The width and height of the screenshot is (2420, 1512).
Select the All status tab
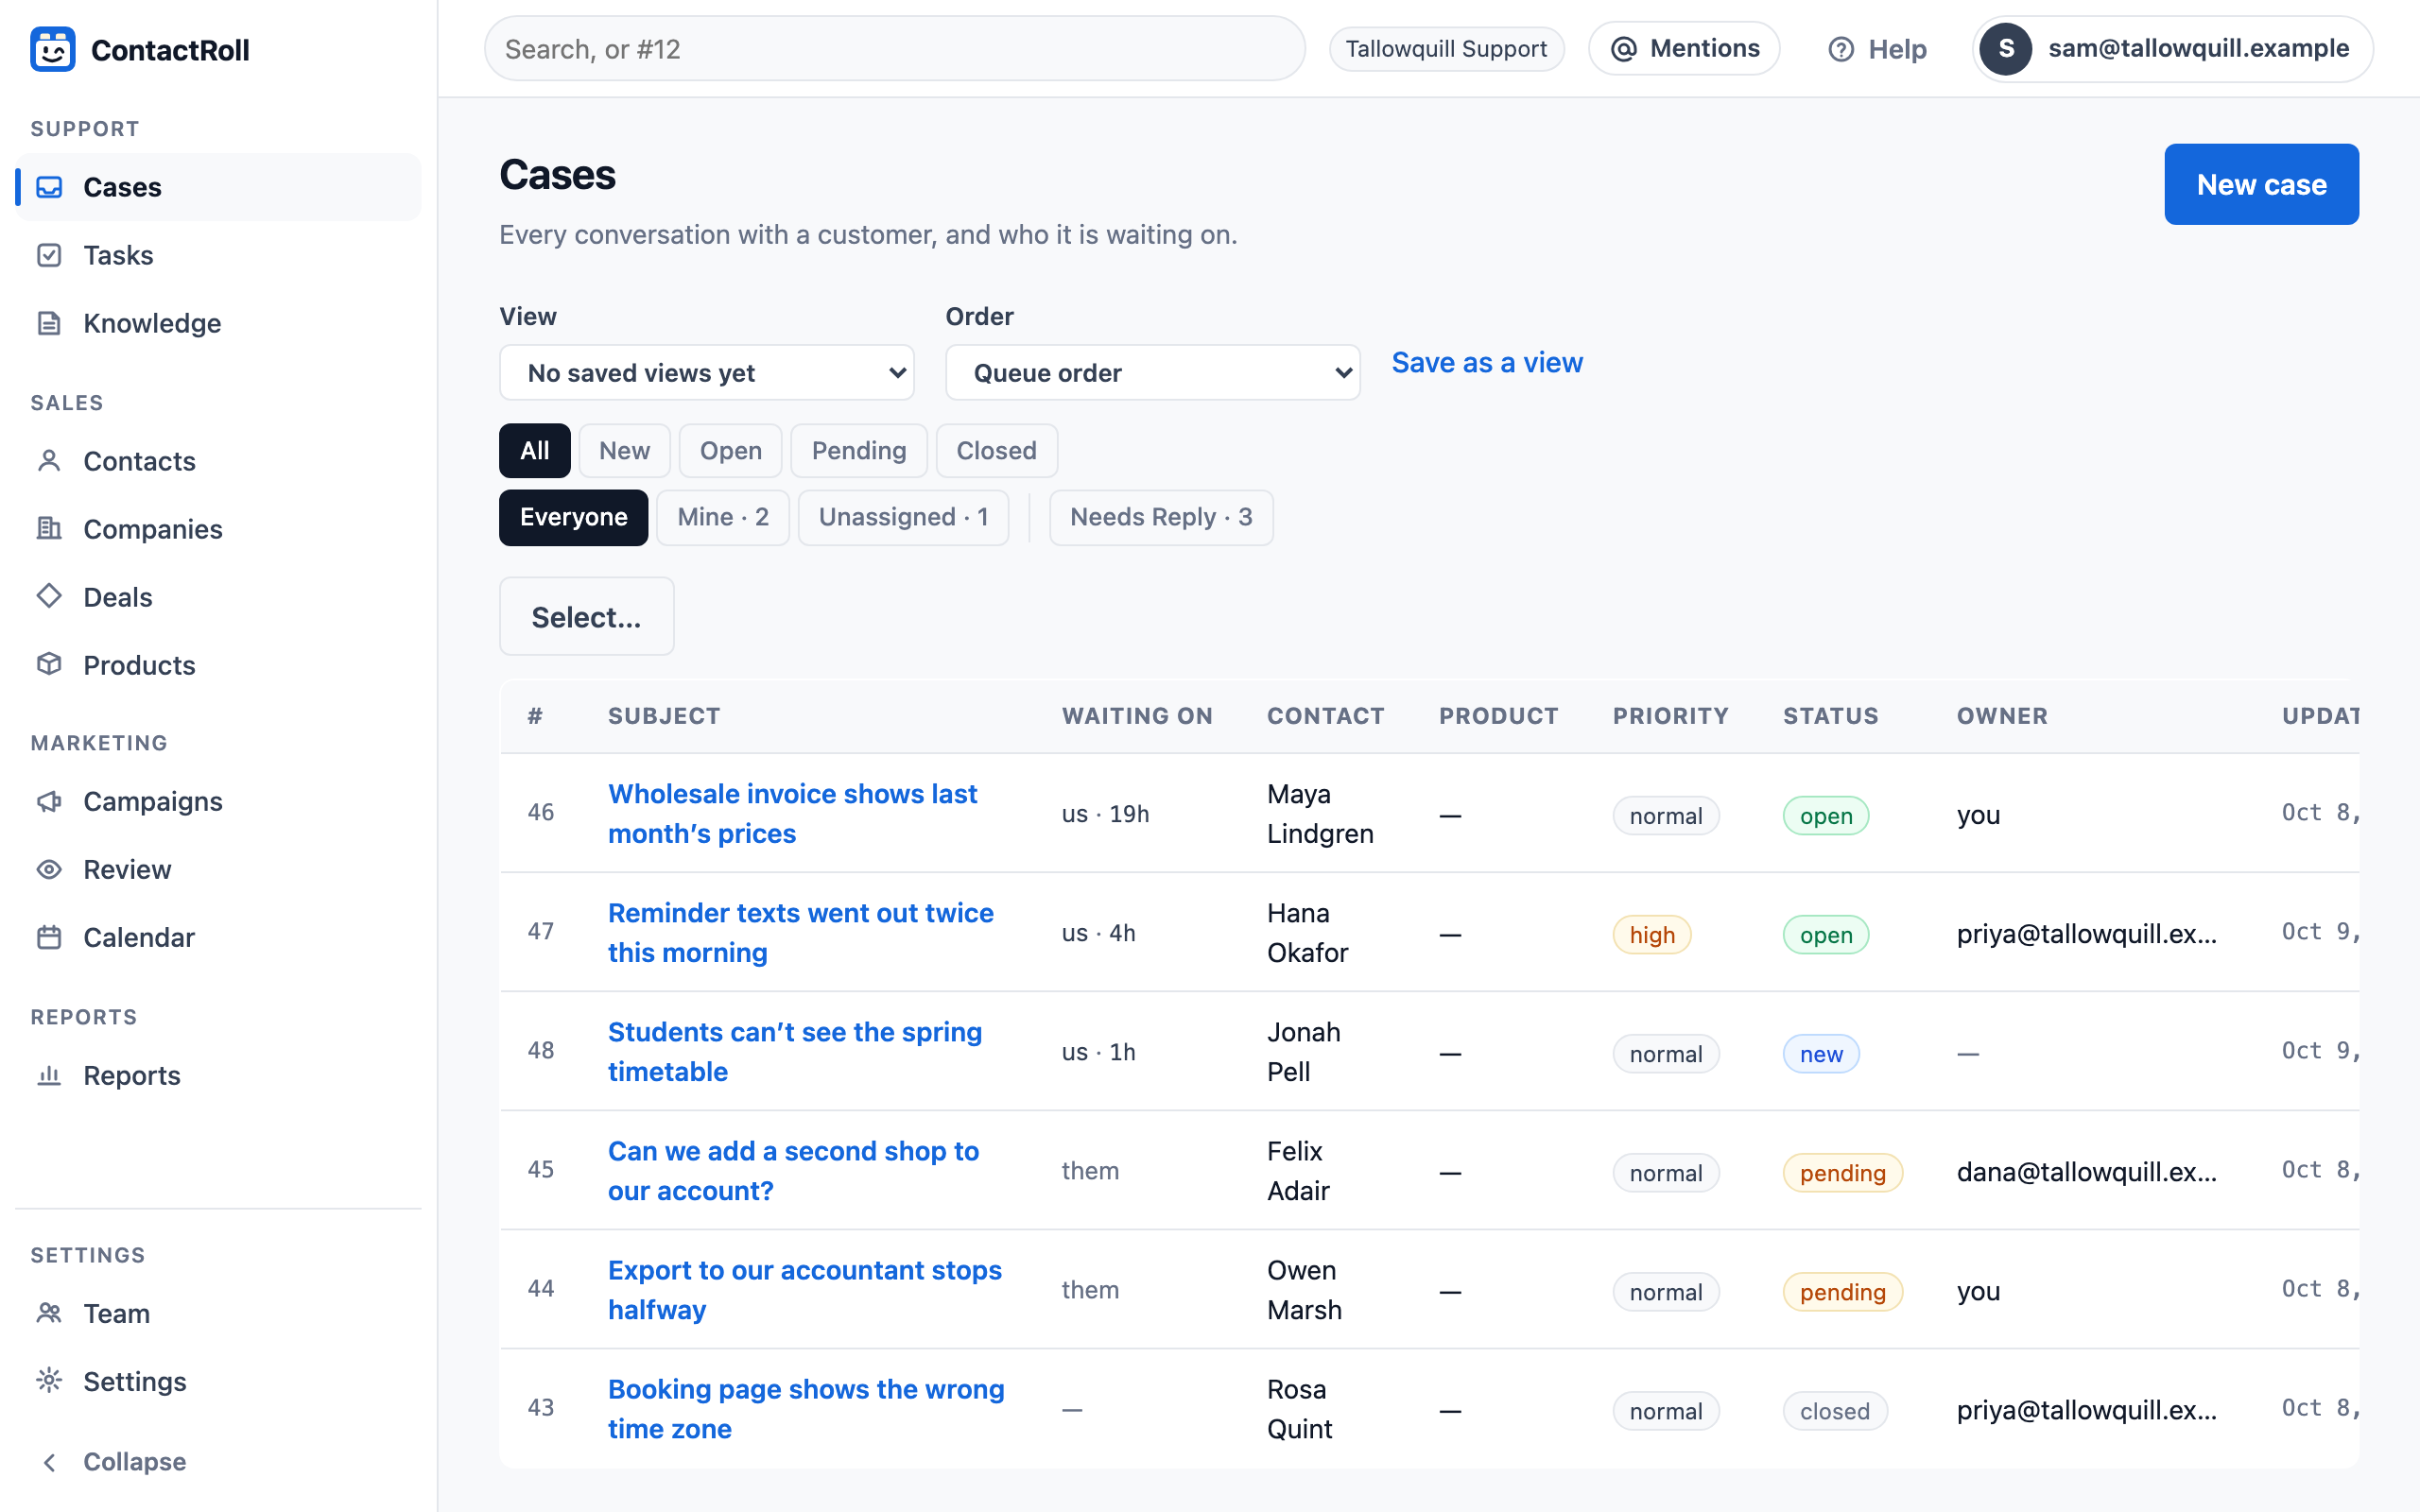[x=535, y=451]
